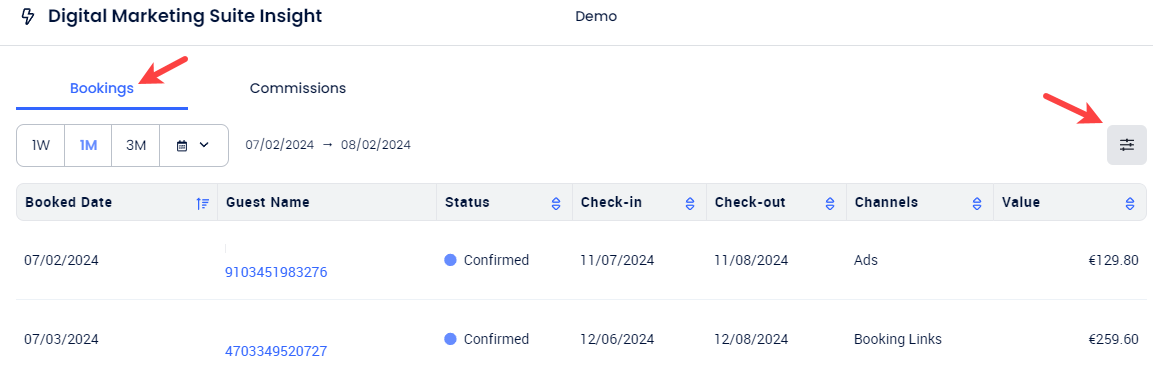
Task: Switch to the Commissions tab
Action: (x=298, y=88)
